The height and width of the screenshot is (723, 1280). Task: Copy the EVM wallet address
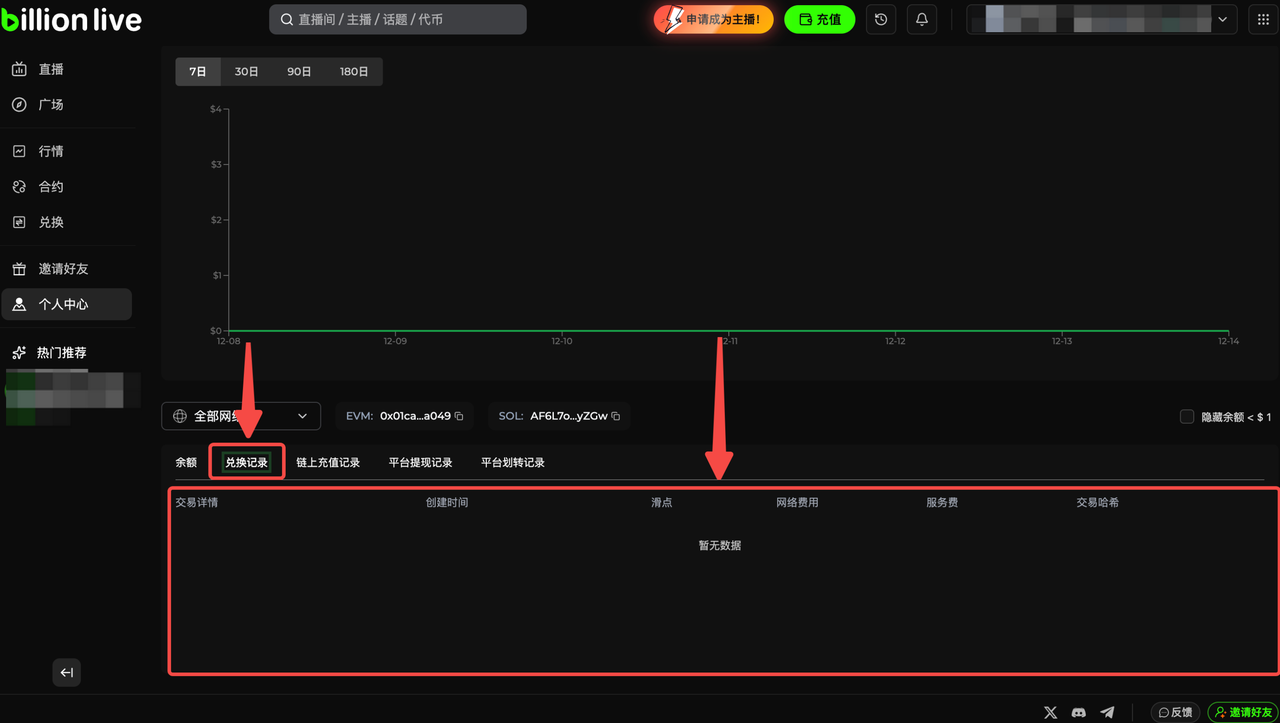(459, 416)
